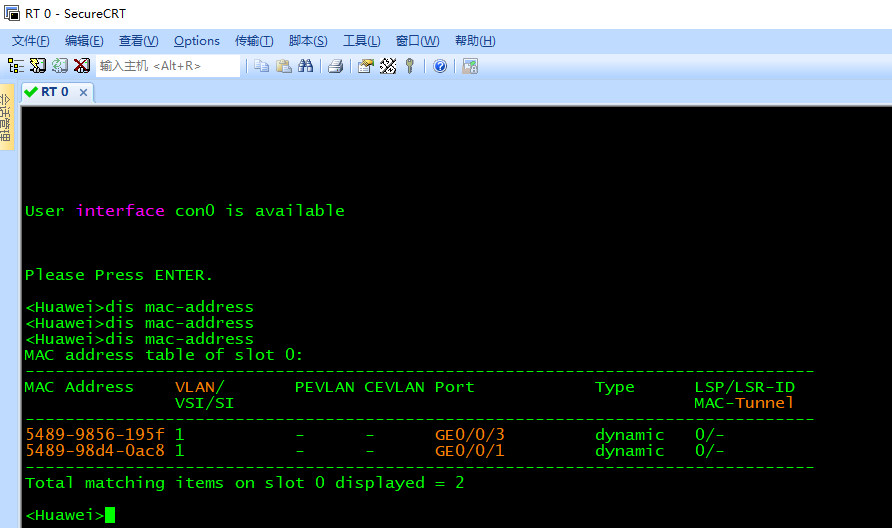Click the SecureCRT title bar icon
The image size is (892, 528).
coord(11,13)
